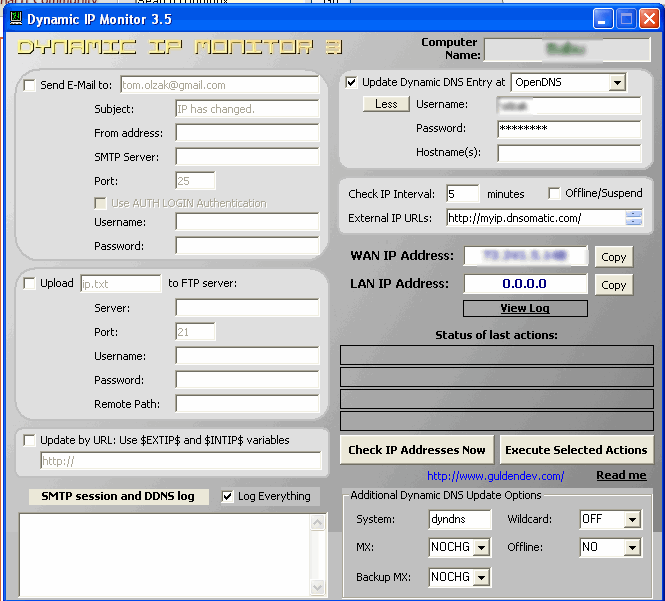Image resolution: width=665 pixels, height=601 pixels.
Task: Open the Offline dropdown
Action: tap(631, 548)
